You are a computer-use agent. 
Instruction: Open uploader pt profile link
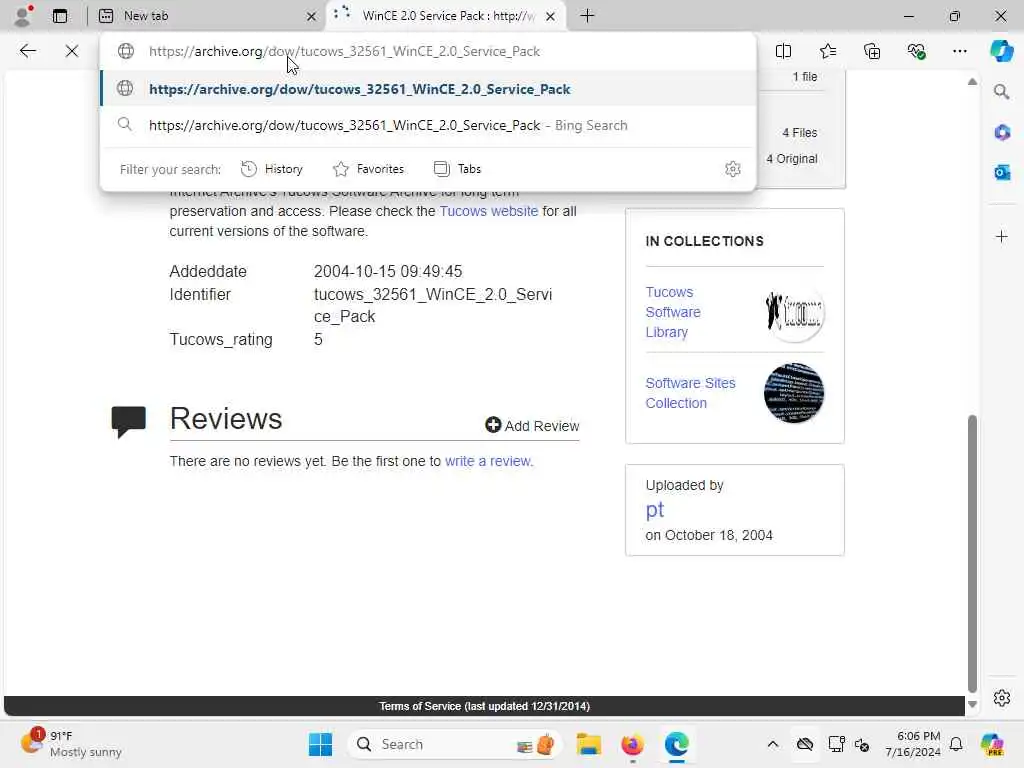coord(654,509)
